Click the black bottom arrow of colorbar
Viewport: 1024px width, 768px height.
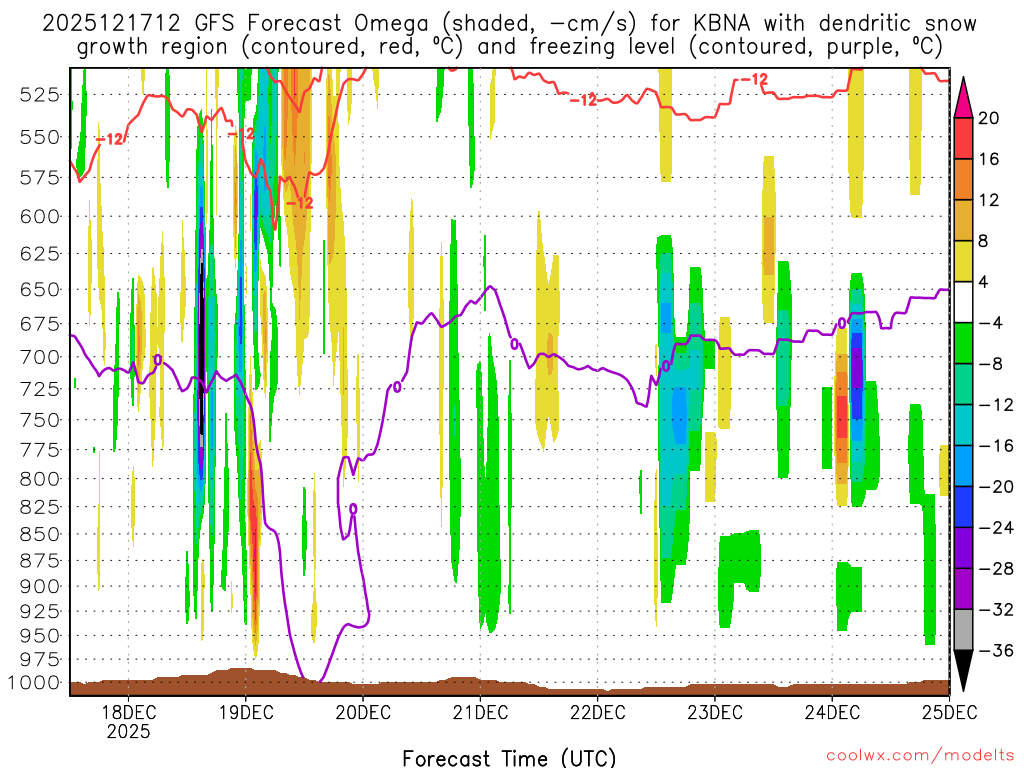[963, 671]
